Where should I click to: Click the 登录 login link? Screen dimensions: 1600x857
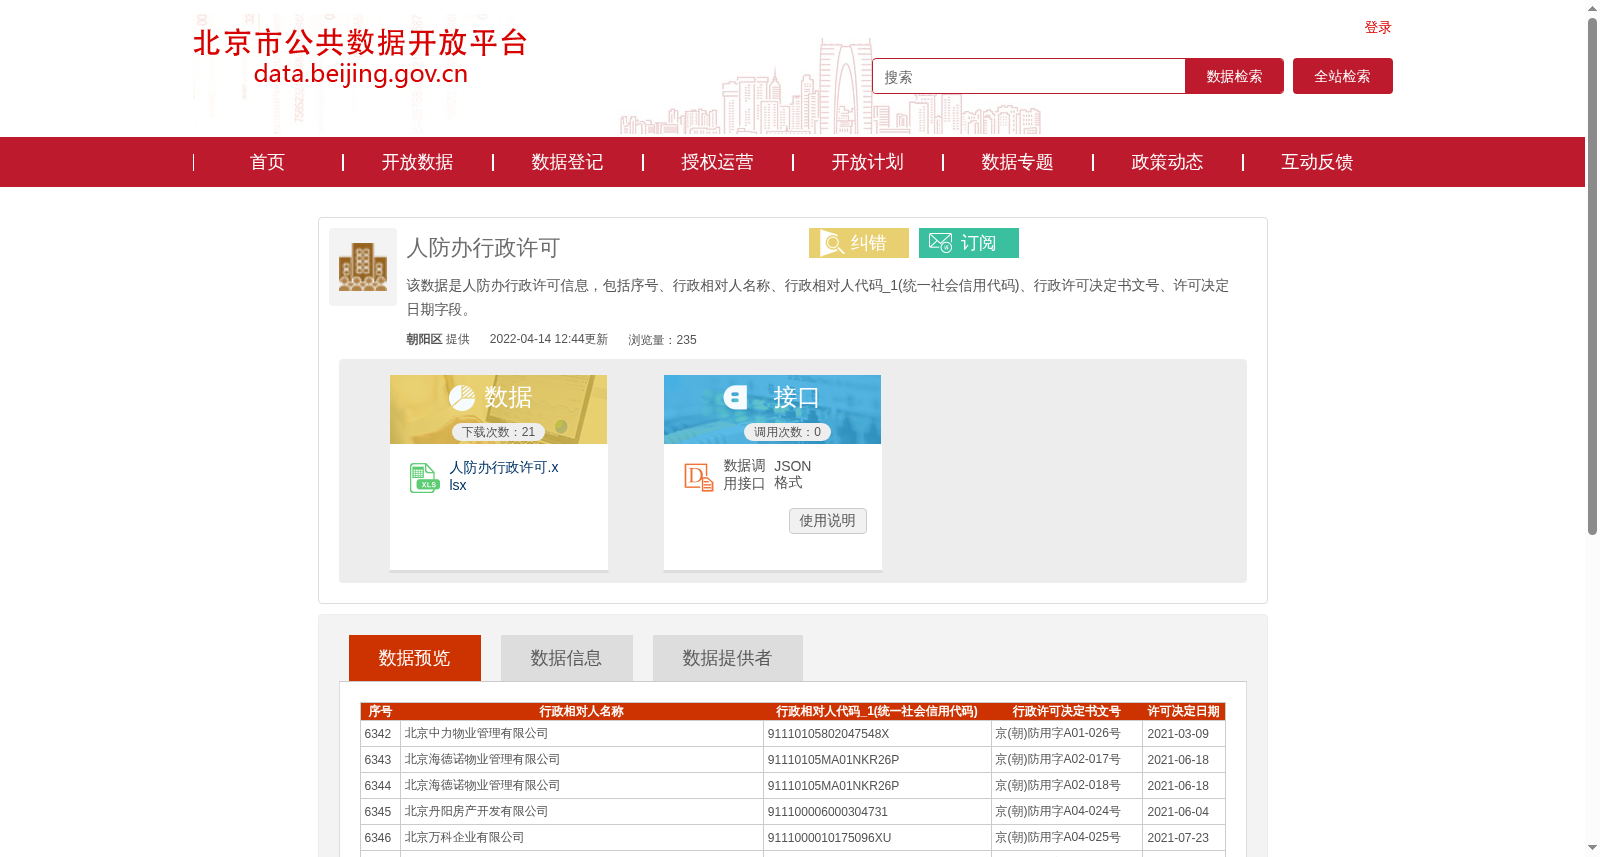click(x=1378, y=28)
